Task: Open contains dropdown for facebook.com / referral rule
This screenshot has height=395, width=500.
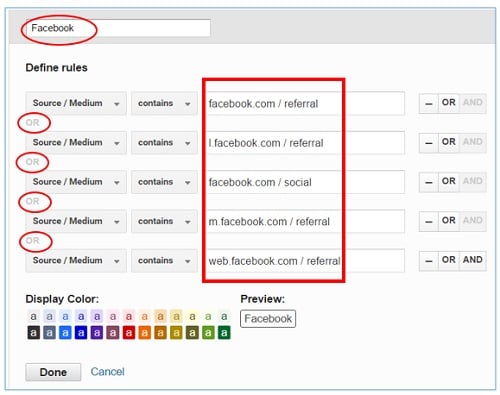Action: point(164,103)
